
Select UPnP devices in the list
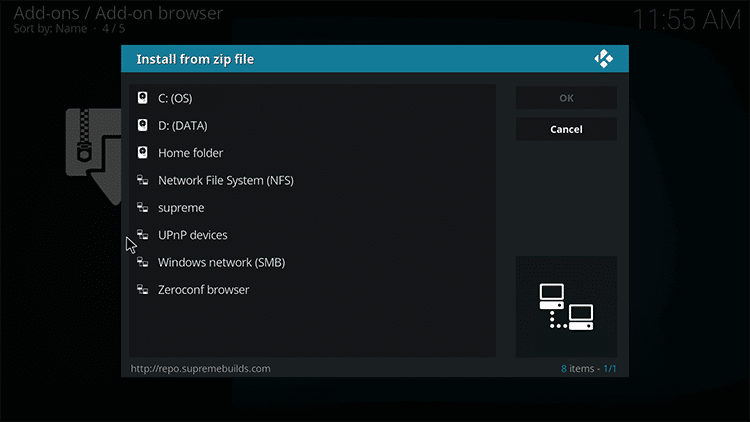[312, 235]
